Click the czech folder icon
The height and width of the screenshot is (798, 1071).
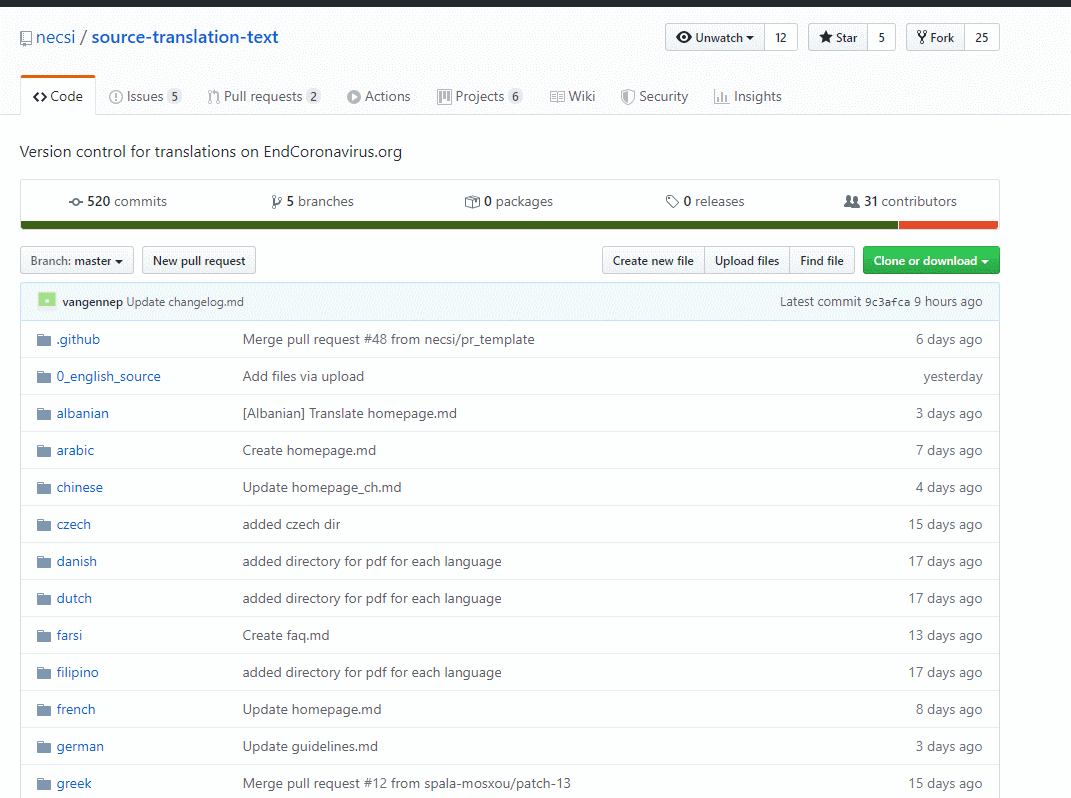tap(44, 524)
